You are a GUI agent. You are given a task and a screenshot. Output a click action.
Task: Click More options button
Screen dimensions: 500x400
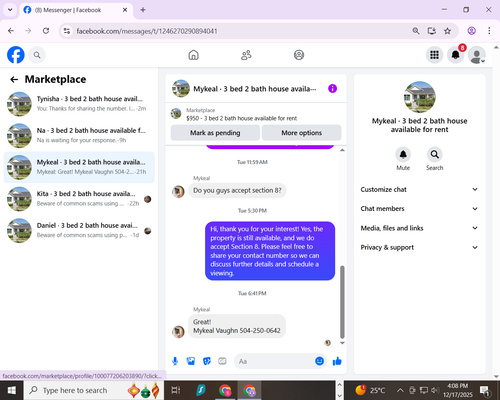coord(301,133)
